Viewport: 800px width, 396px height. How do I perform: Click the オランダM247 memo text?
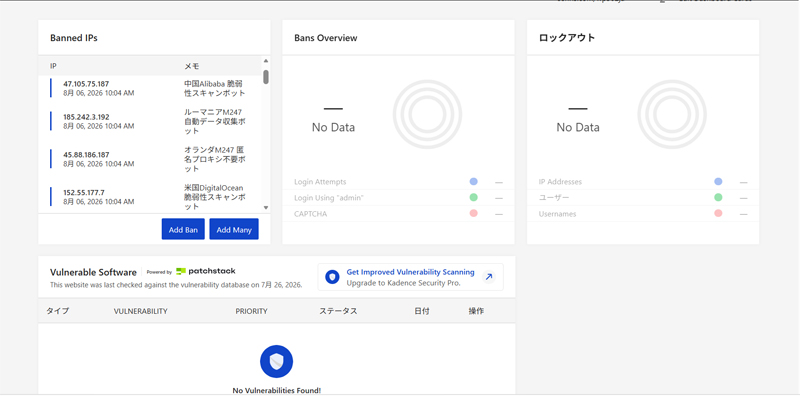(x=215, y=159)
